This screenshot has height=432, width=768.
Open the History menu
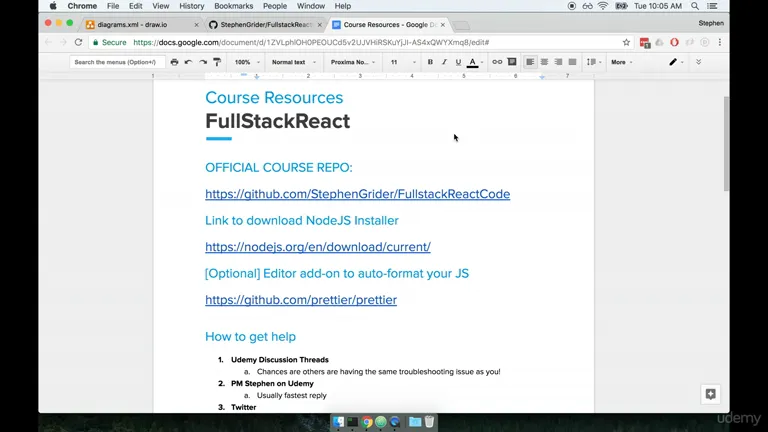point(192,6)
